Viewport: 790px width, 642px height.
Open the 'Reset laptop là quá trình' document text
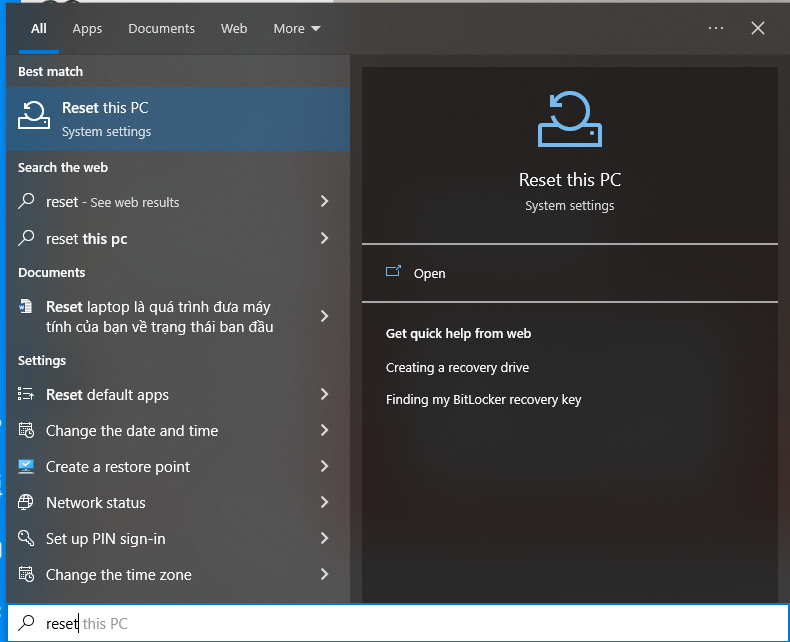click(x=159, y=316)
